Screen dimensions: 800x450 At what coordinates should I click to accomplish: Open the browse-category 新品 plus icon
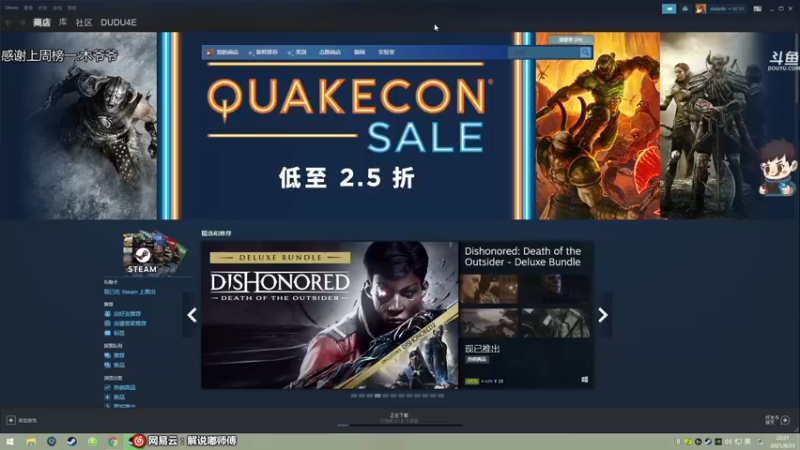coord(107,397)
